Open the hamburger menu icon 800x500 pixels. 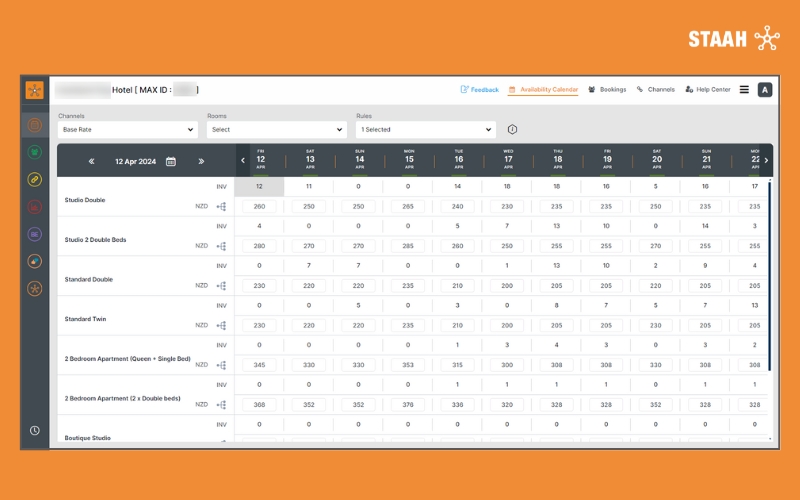pyautogui.click(x=744, y=90)
